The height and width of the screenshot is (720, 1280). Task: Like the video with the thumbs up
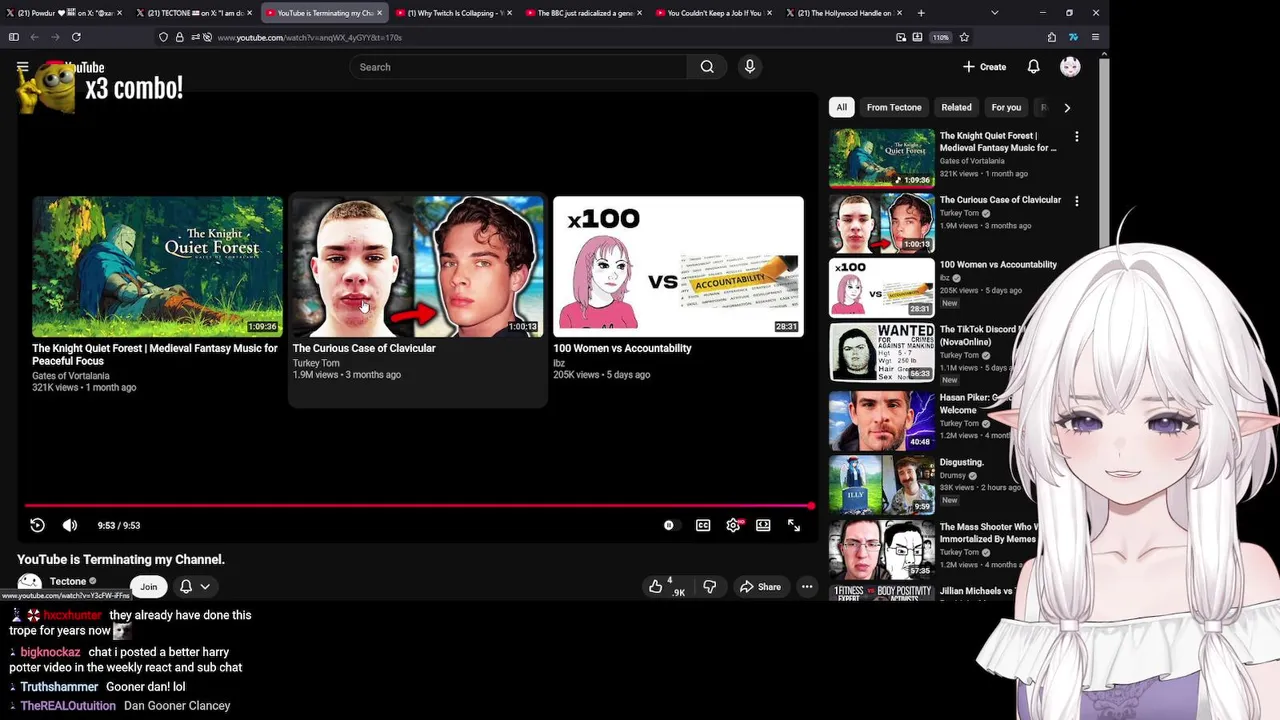coord(666,587)
